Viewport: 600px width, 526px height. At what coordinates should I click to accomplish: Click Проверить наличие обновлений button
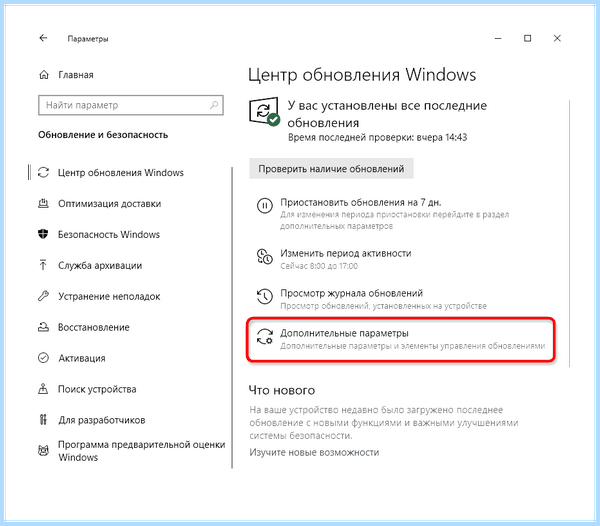331,169
